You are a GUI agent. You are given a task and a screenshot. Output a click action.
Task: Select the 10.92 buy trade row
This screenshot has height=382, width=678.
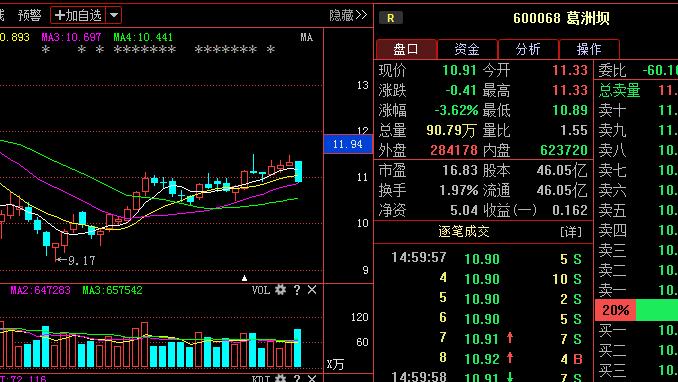(483, 359)
